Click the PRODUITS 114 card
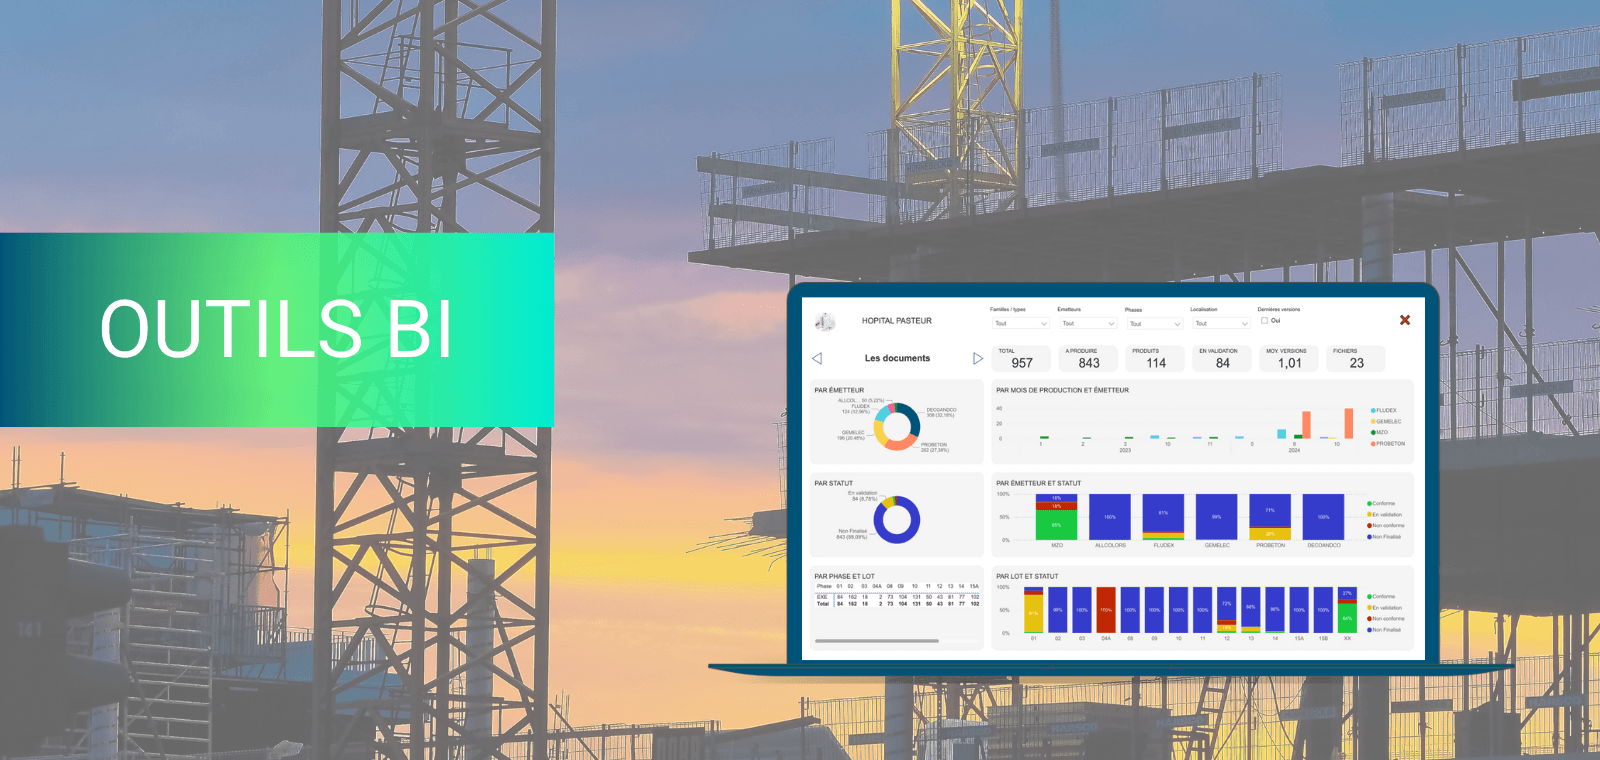Image resolution: width=1600 pixels, height=760 pixels. (1155, 359)
